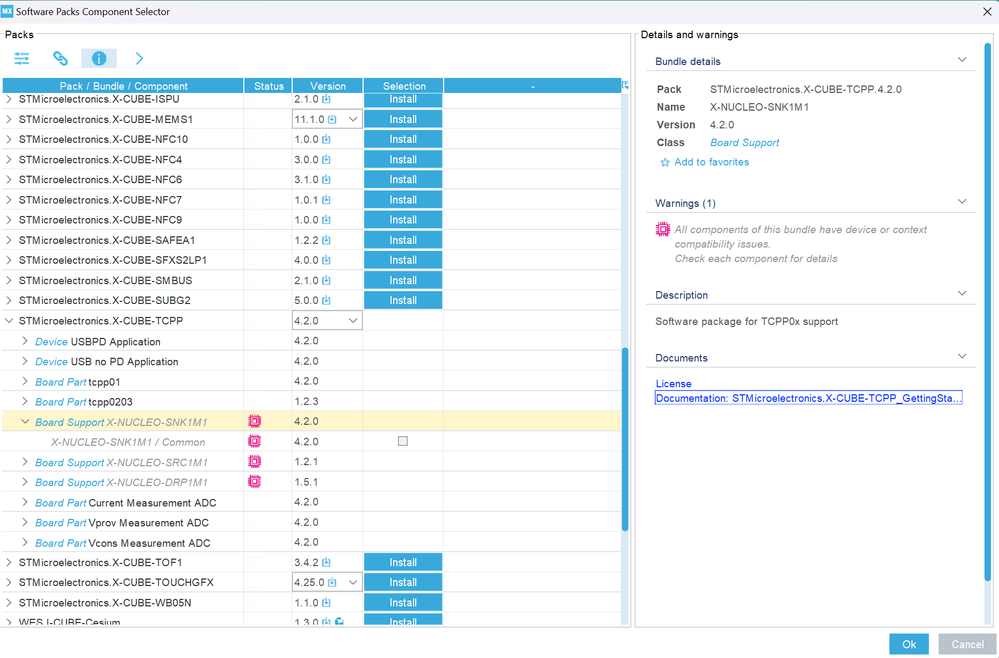Expand Board Part Current Measurement ADC
The height and width of the screenshot is (658, 999).
tap(25, 503)
